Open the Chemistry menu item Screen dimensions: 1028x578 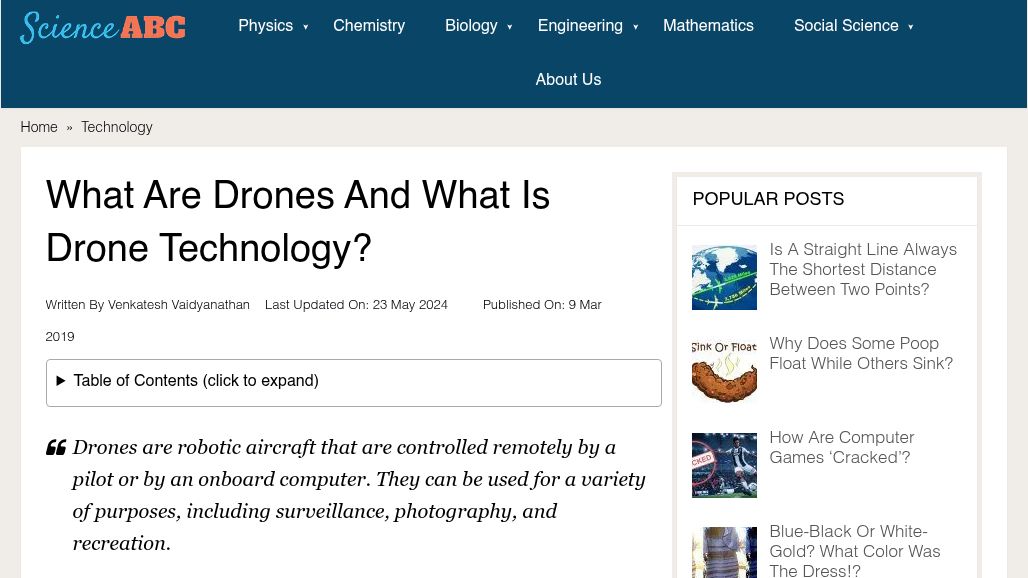coord(369,26)
